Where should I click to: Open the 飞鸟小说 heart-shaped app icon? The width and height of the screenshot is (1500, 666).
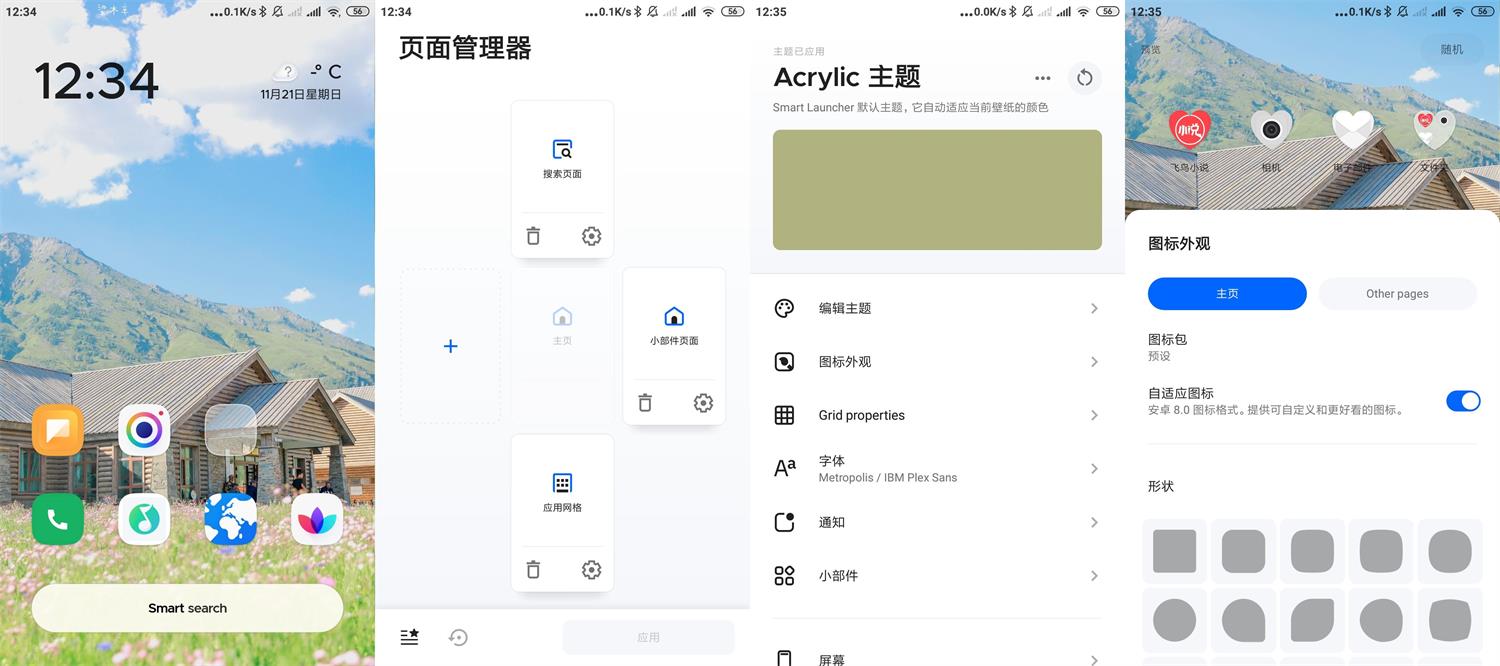(1189, 129)
